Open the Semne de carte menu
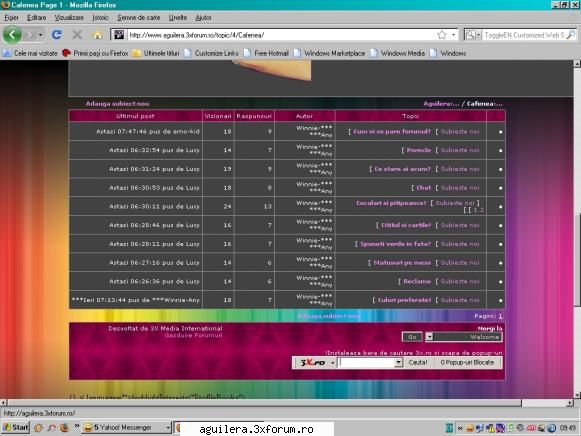Viewport: 581px width, 436px height. pos(139,17)
